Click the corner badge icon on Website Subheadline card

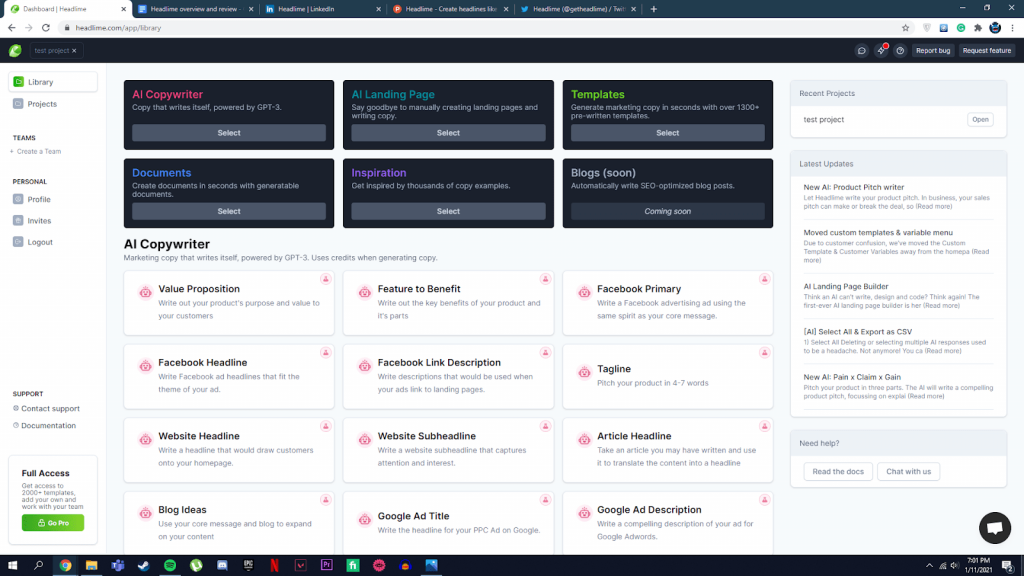[x=545, y=426]
